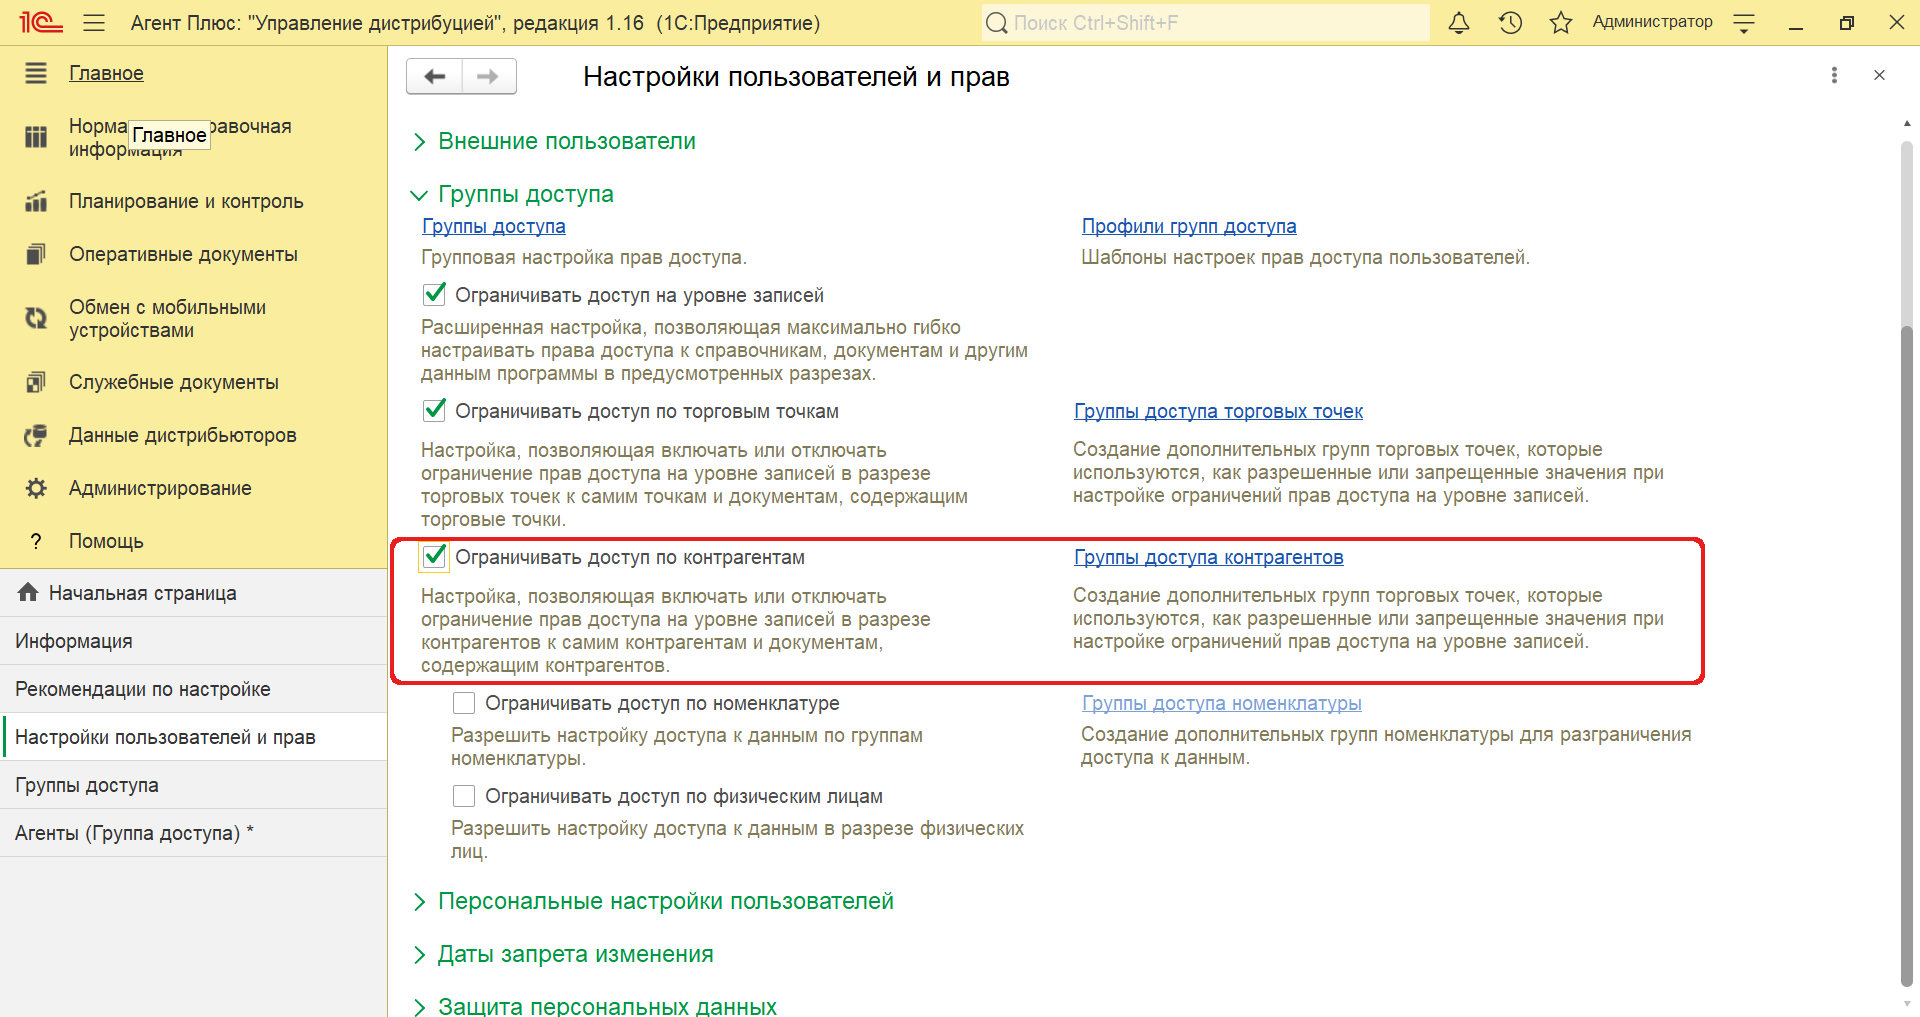Image resolution: width=1920 pixels, height=1017 pixels.
Task: Switch to Начальная страница tab
Action: 194,593
